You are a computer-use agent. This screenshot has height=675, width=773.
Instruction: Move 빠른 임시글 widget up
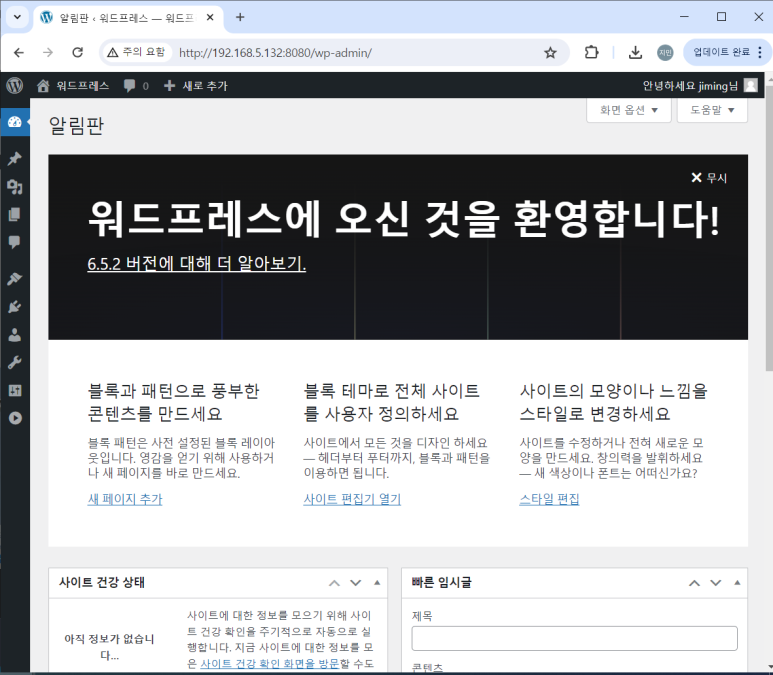(x=694, y=583)
